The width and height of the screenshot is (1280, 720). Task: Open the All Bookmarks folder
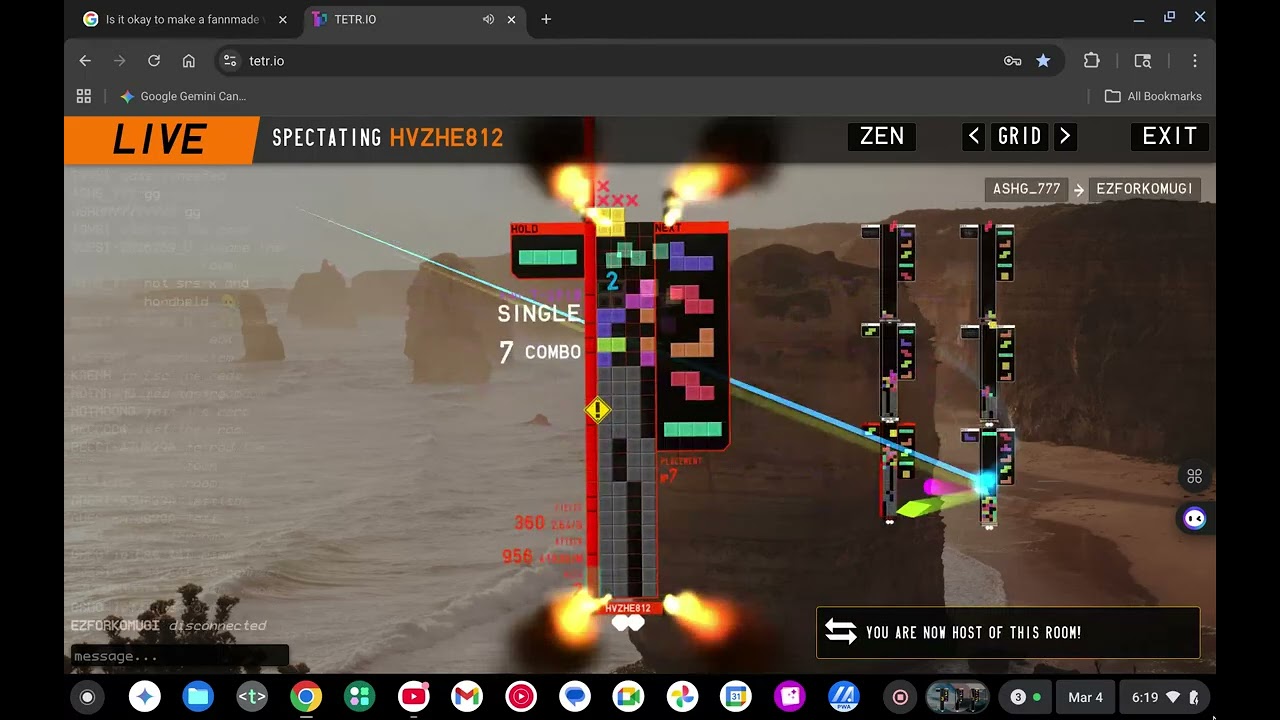[x=1153, y=96]
